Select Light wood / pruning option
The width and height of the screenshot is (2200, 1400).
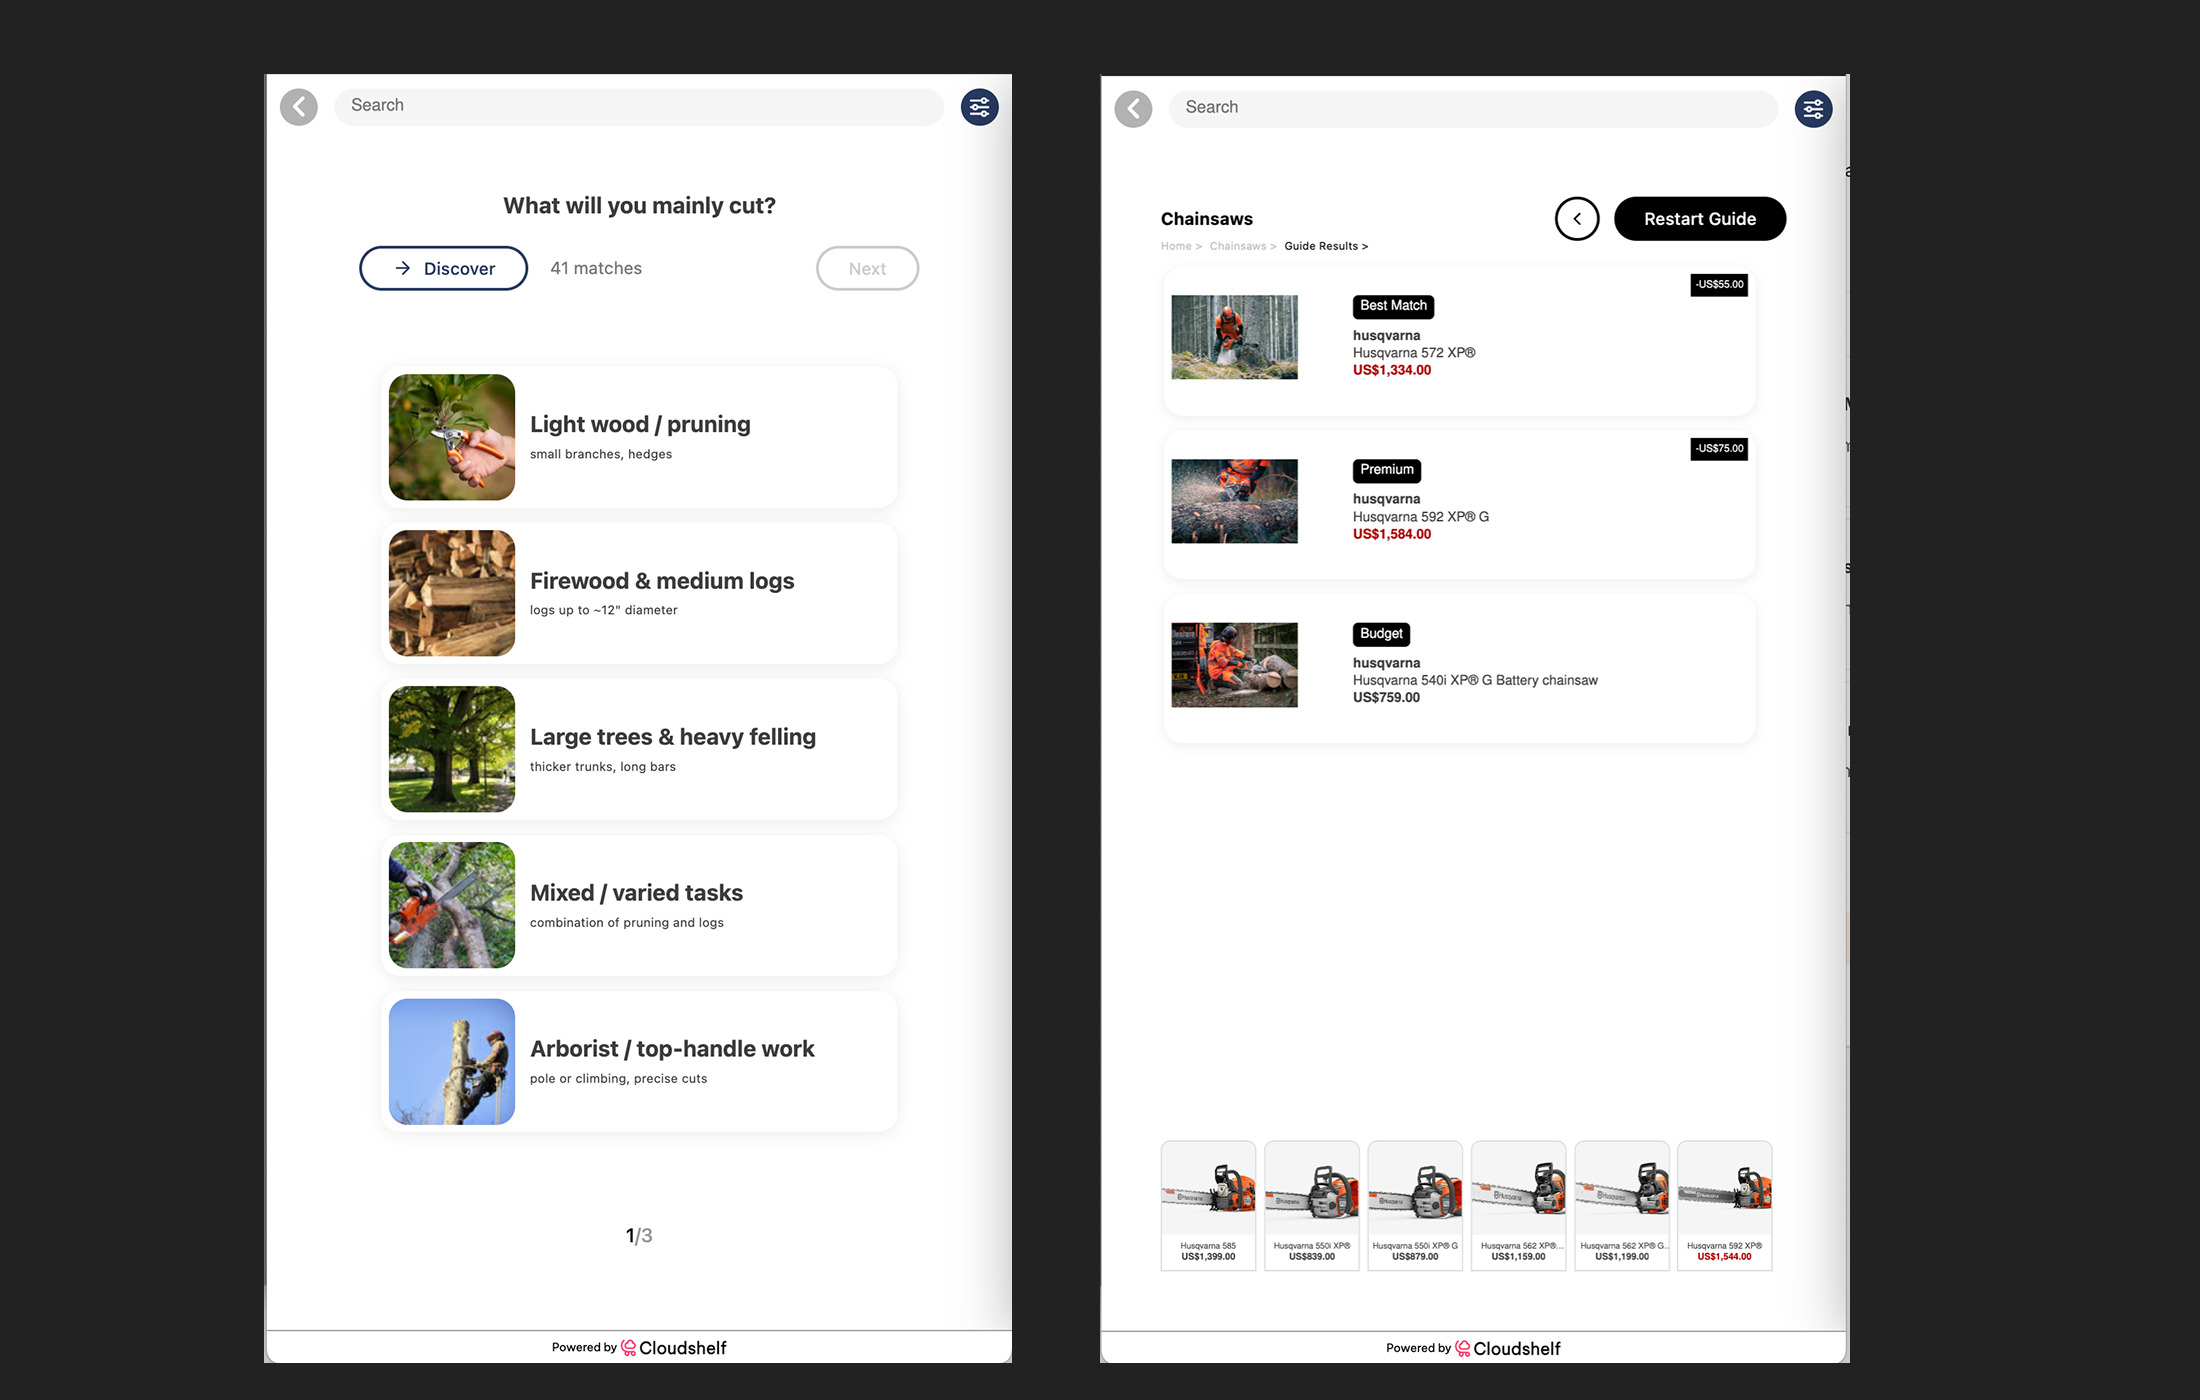coord(639,437)
